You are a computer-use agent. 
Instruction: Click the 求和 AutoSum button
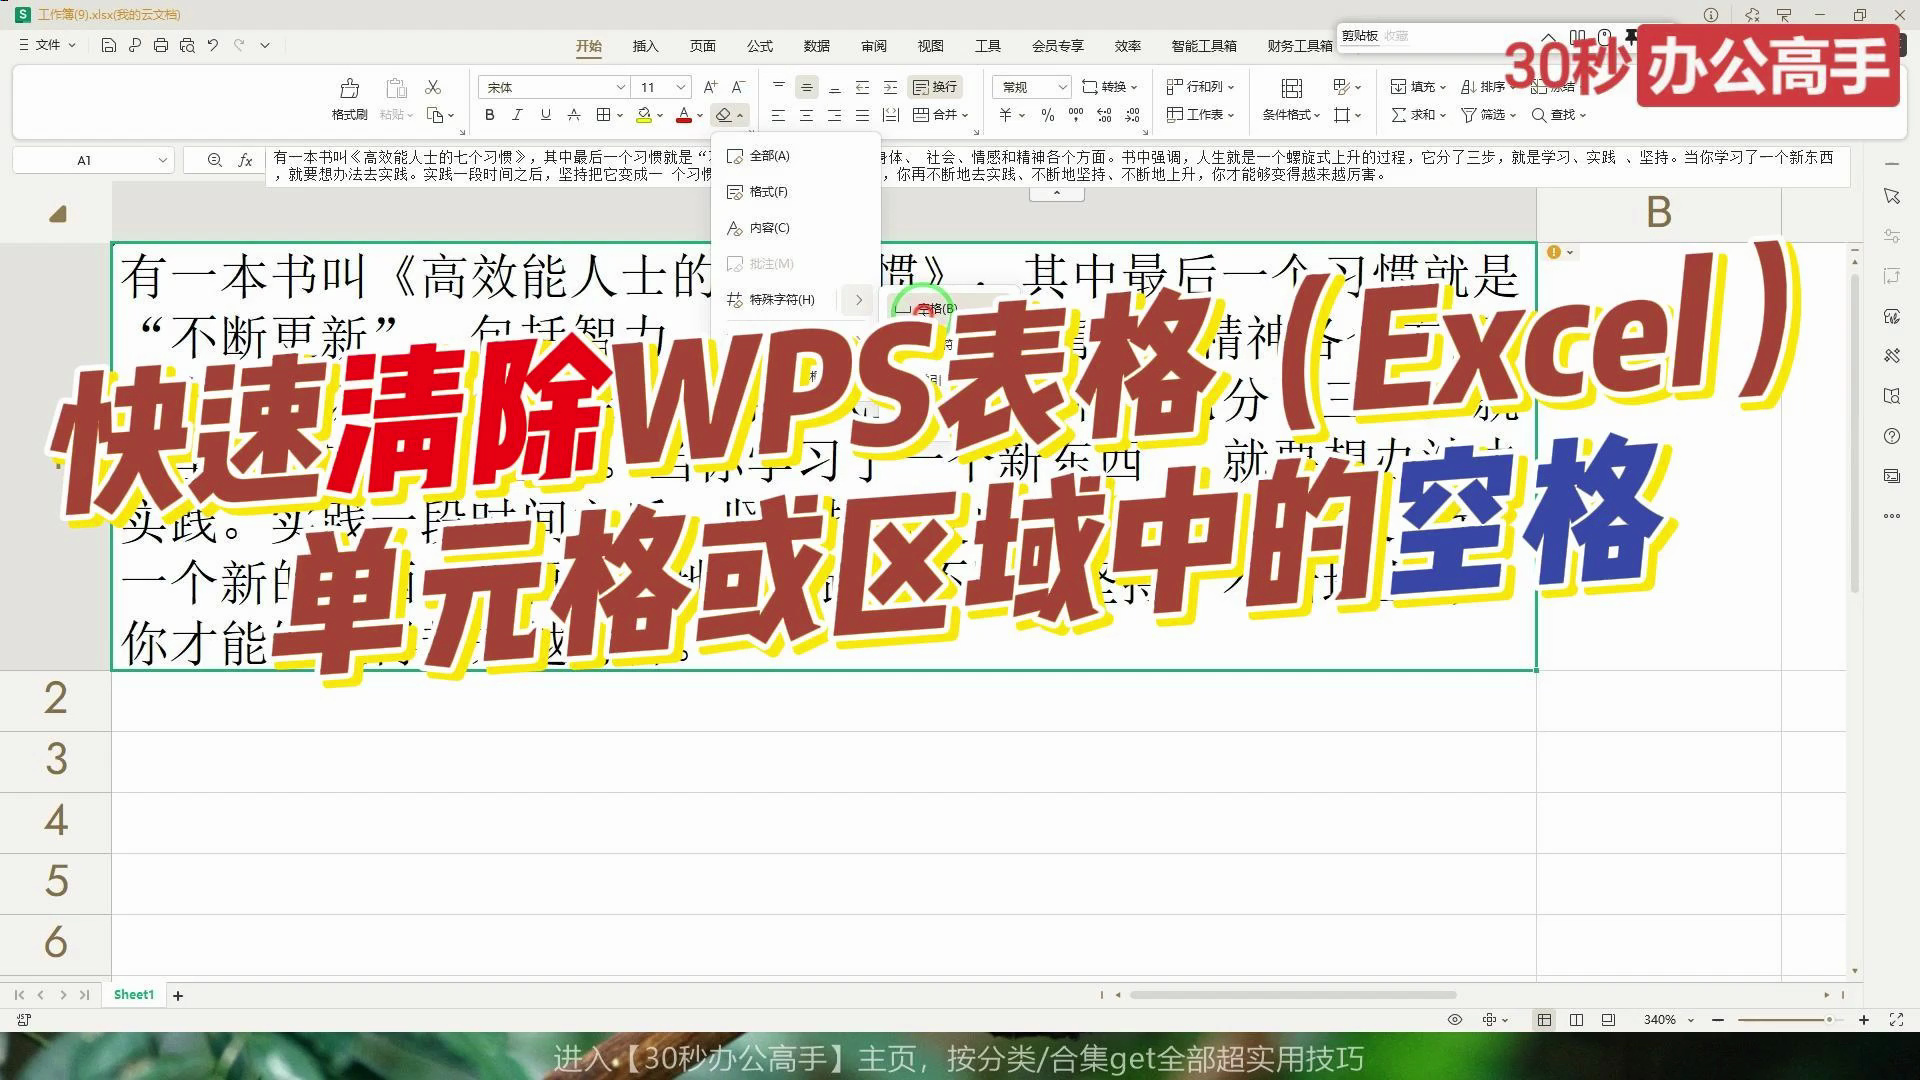pos(1418,115)
